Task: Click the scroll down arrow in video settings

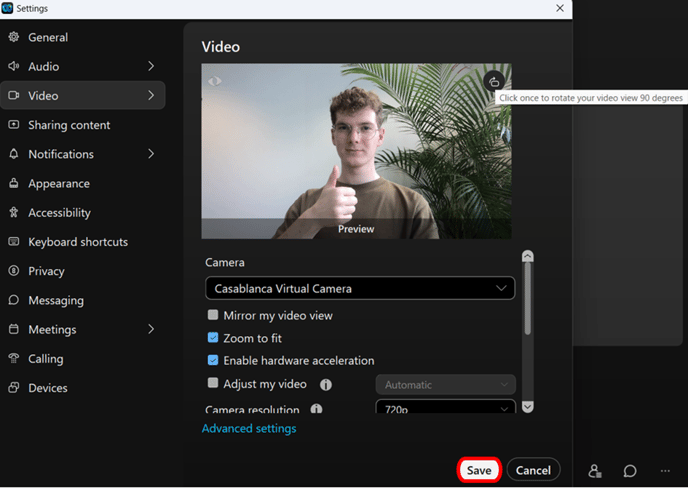Action: pos(528,406)
